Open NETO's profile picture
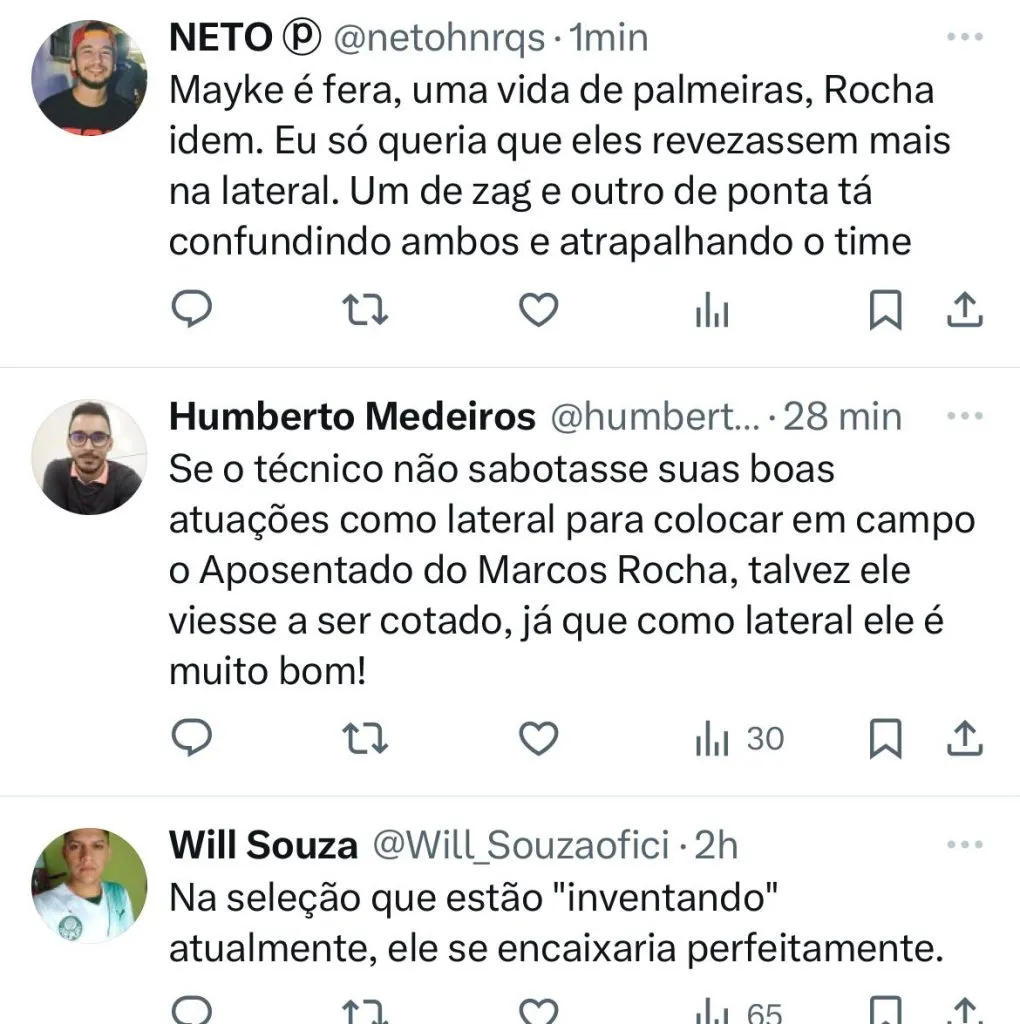 90,77
